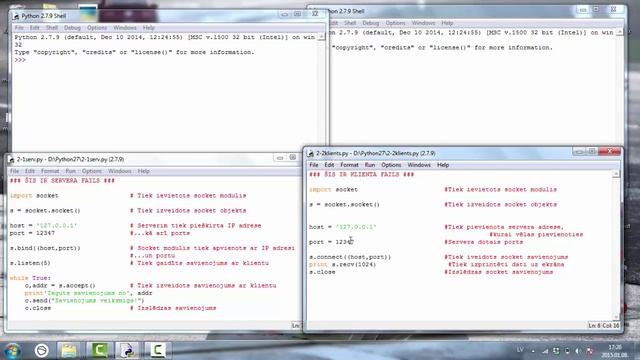The width and height of the screenshot is (640, 360).
Task: Open Options menu in right Python Shell
Action: [x=395, y=23]
